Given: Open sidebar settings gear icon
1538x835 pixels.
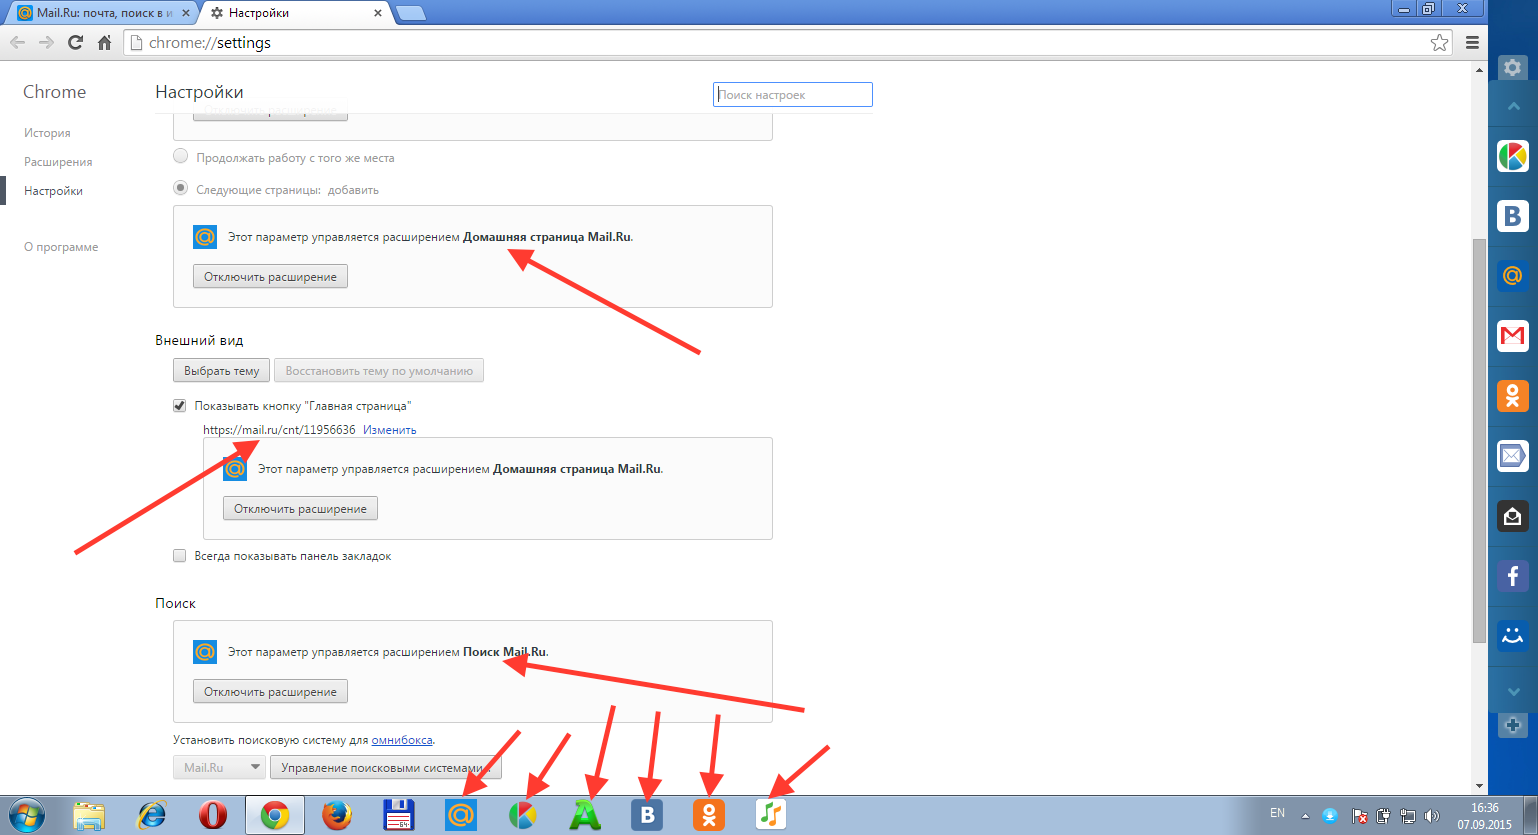Looking at the screenshot, I should pyautogui.click(x=1512, y=67).
